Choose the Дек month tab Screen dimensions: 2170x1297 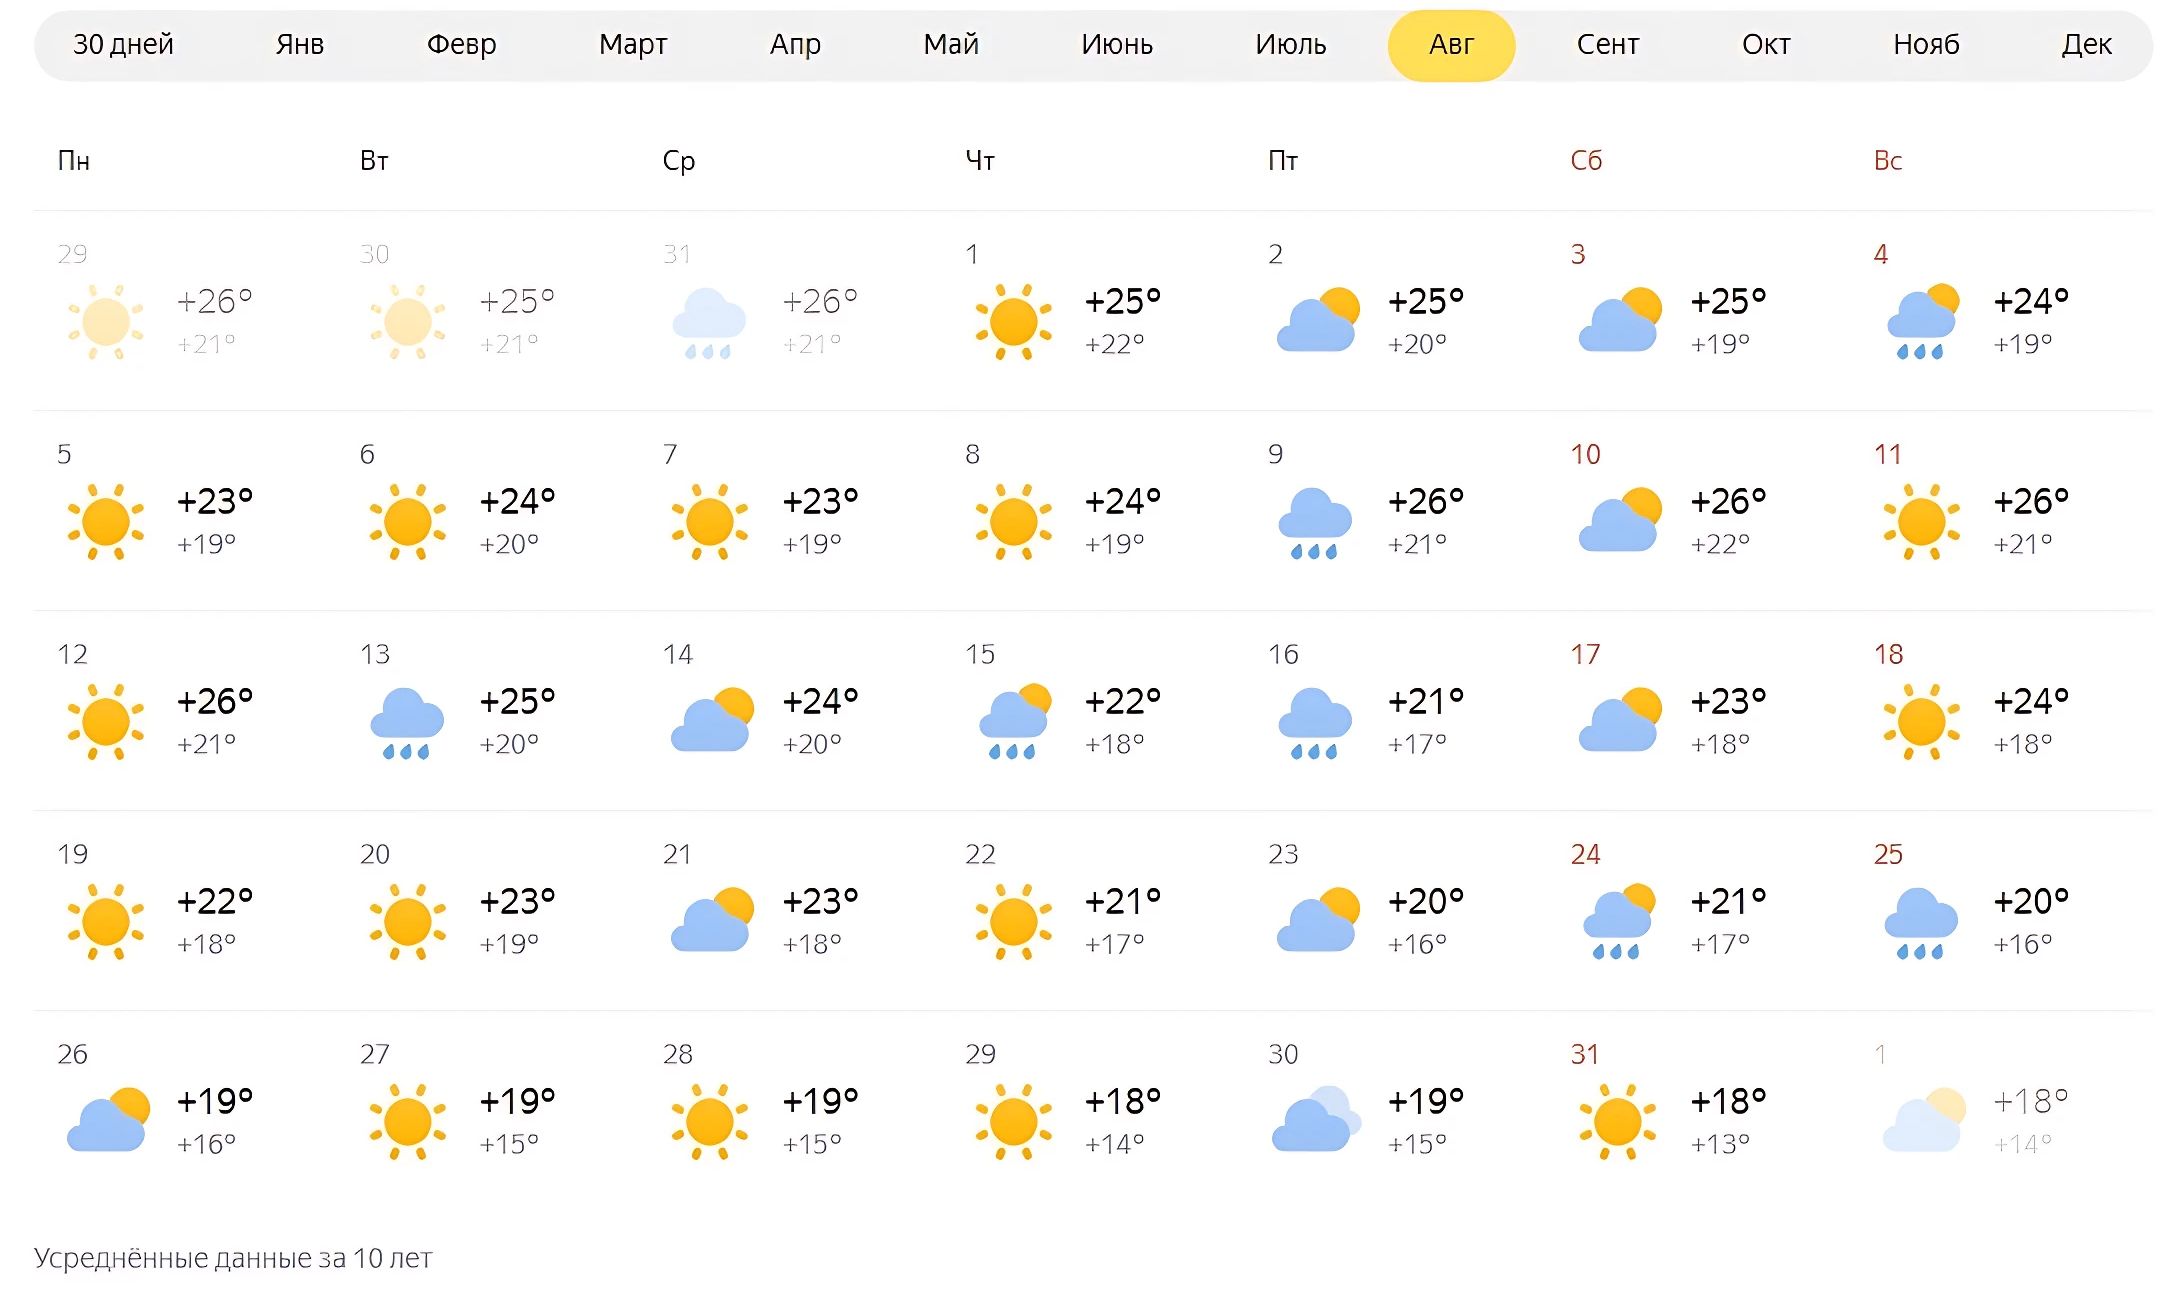[x=2086, y=45]
